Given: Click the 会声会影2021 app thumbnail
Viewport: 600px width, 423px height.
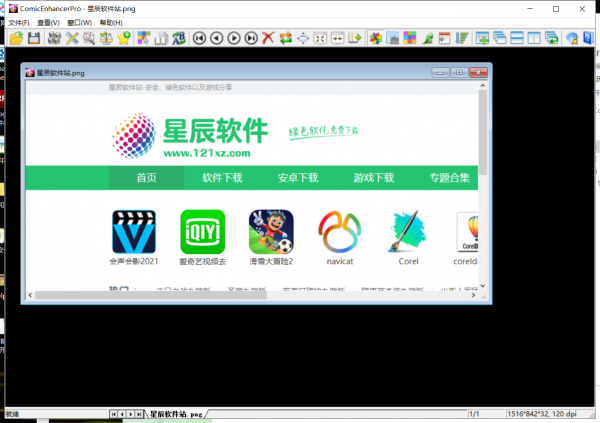Looking at the screenshot, I should [134, 232].
